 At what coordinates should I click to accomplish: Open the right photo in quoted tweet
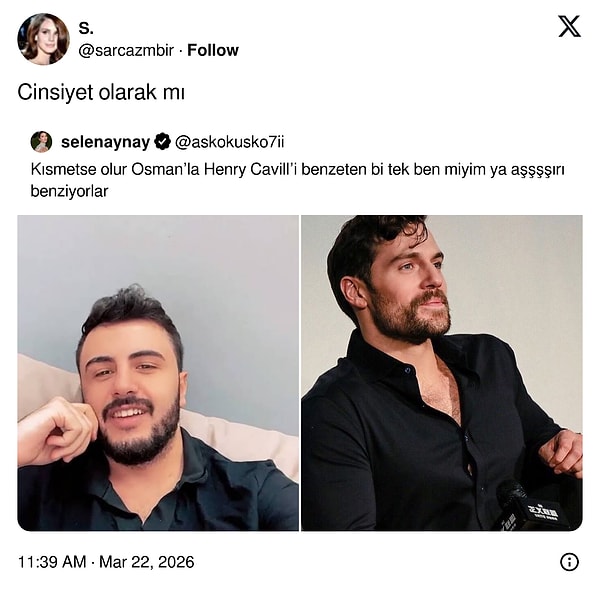pos(441,372)
